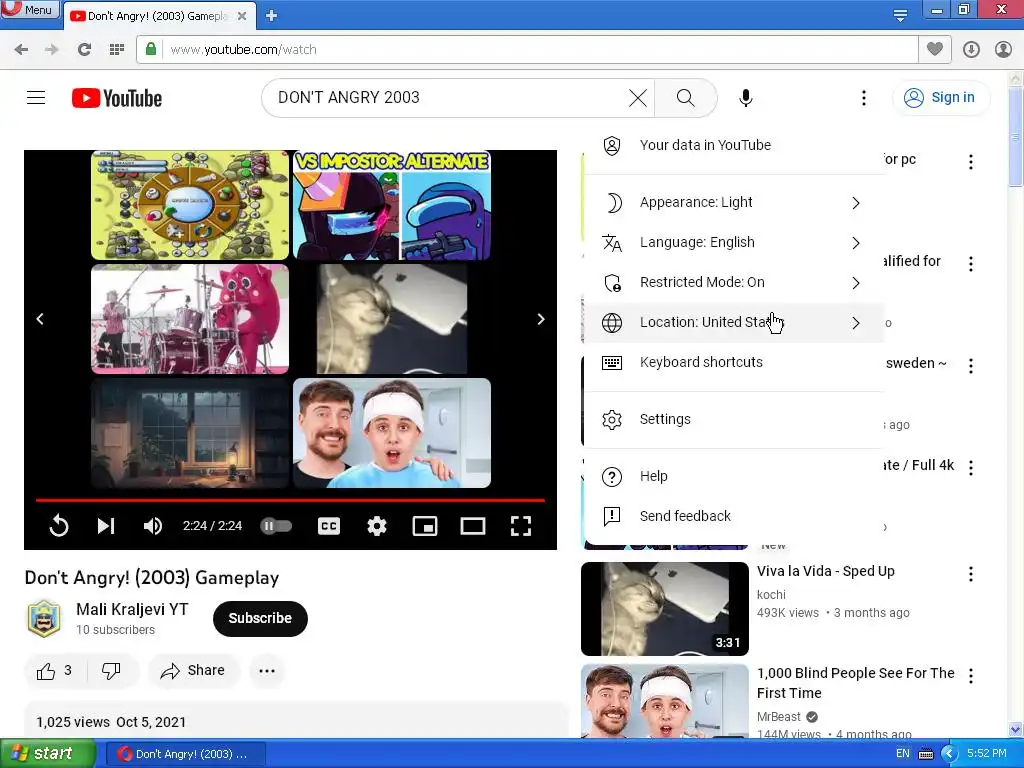
Task: Skip to next video
Action: pyautogui.click(x=106, y=526)
